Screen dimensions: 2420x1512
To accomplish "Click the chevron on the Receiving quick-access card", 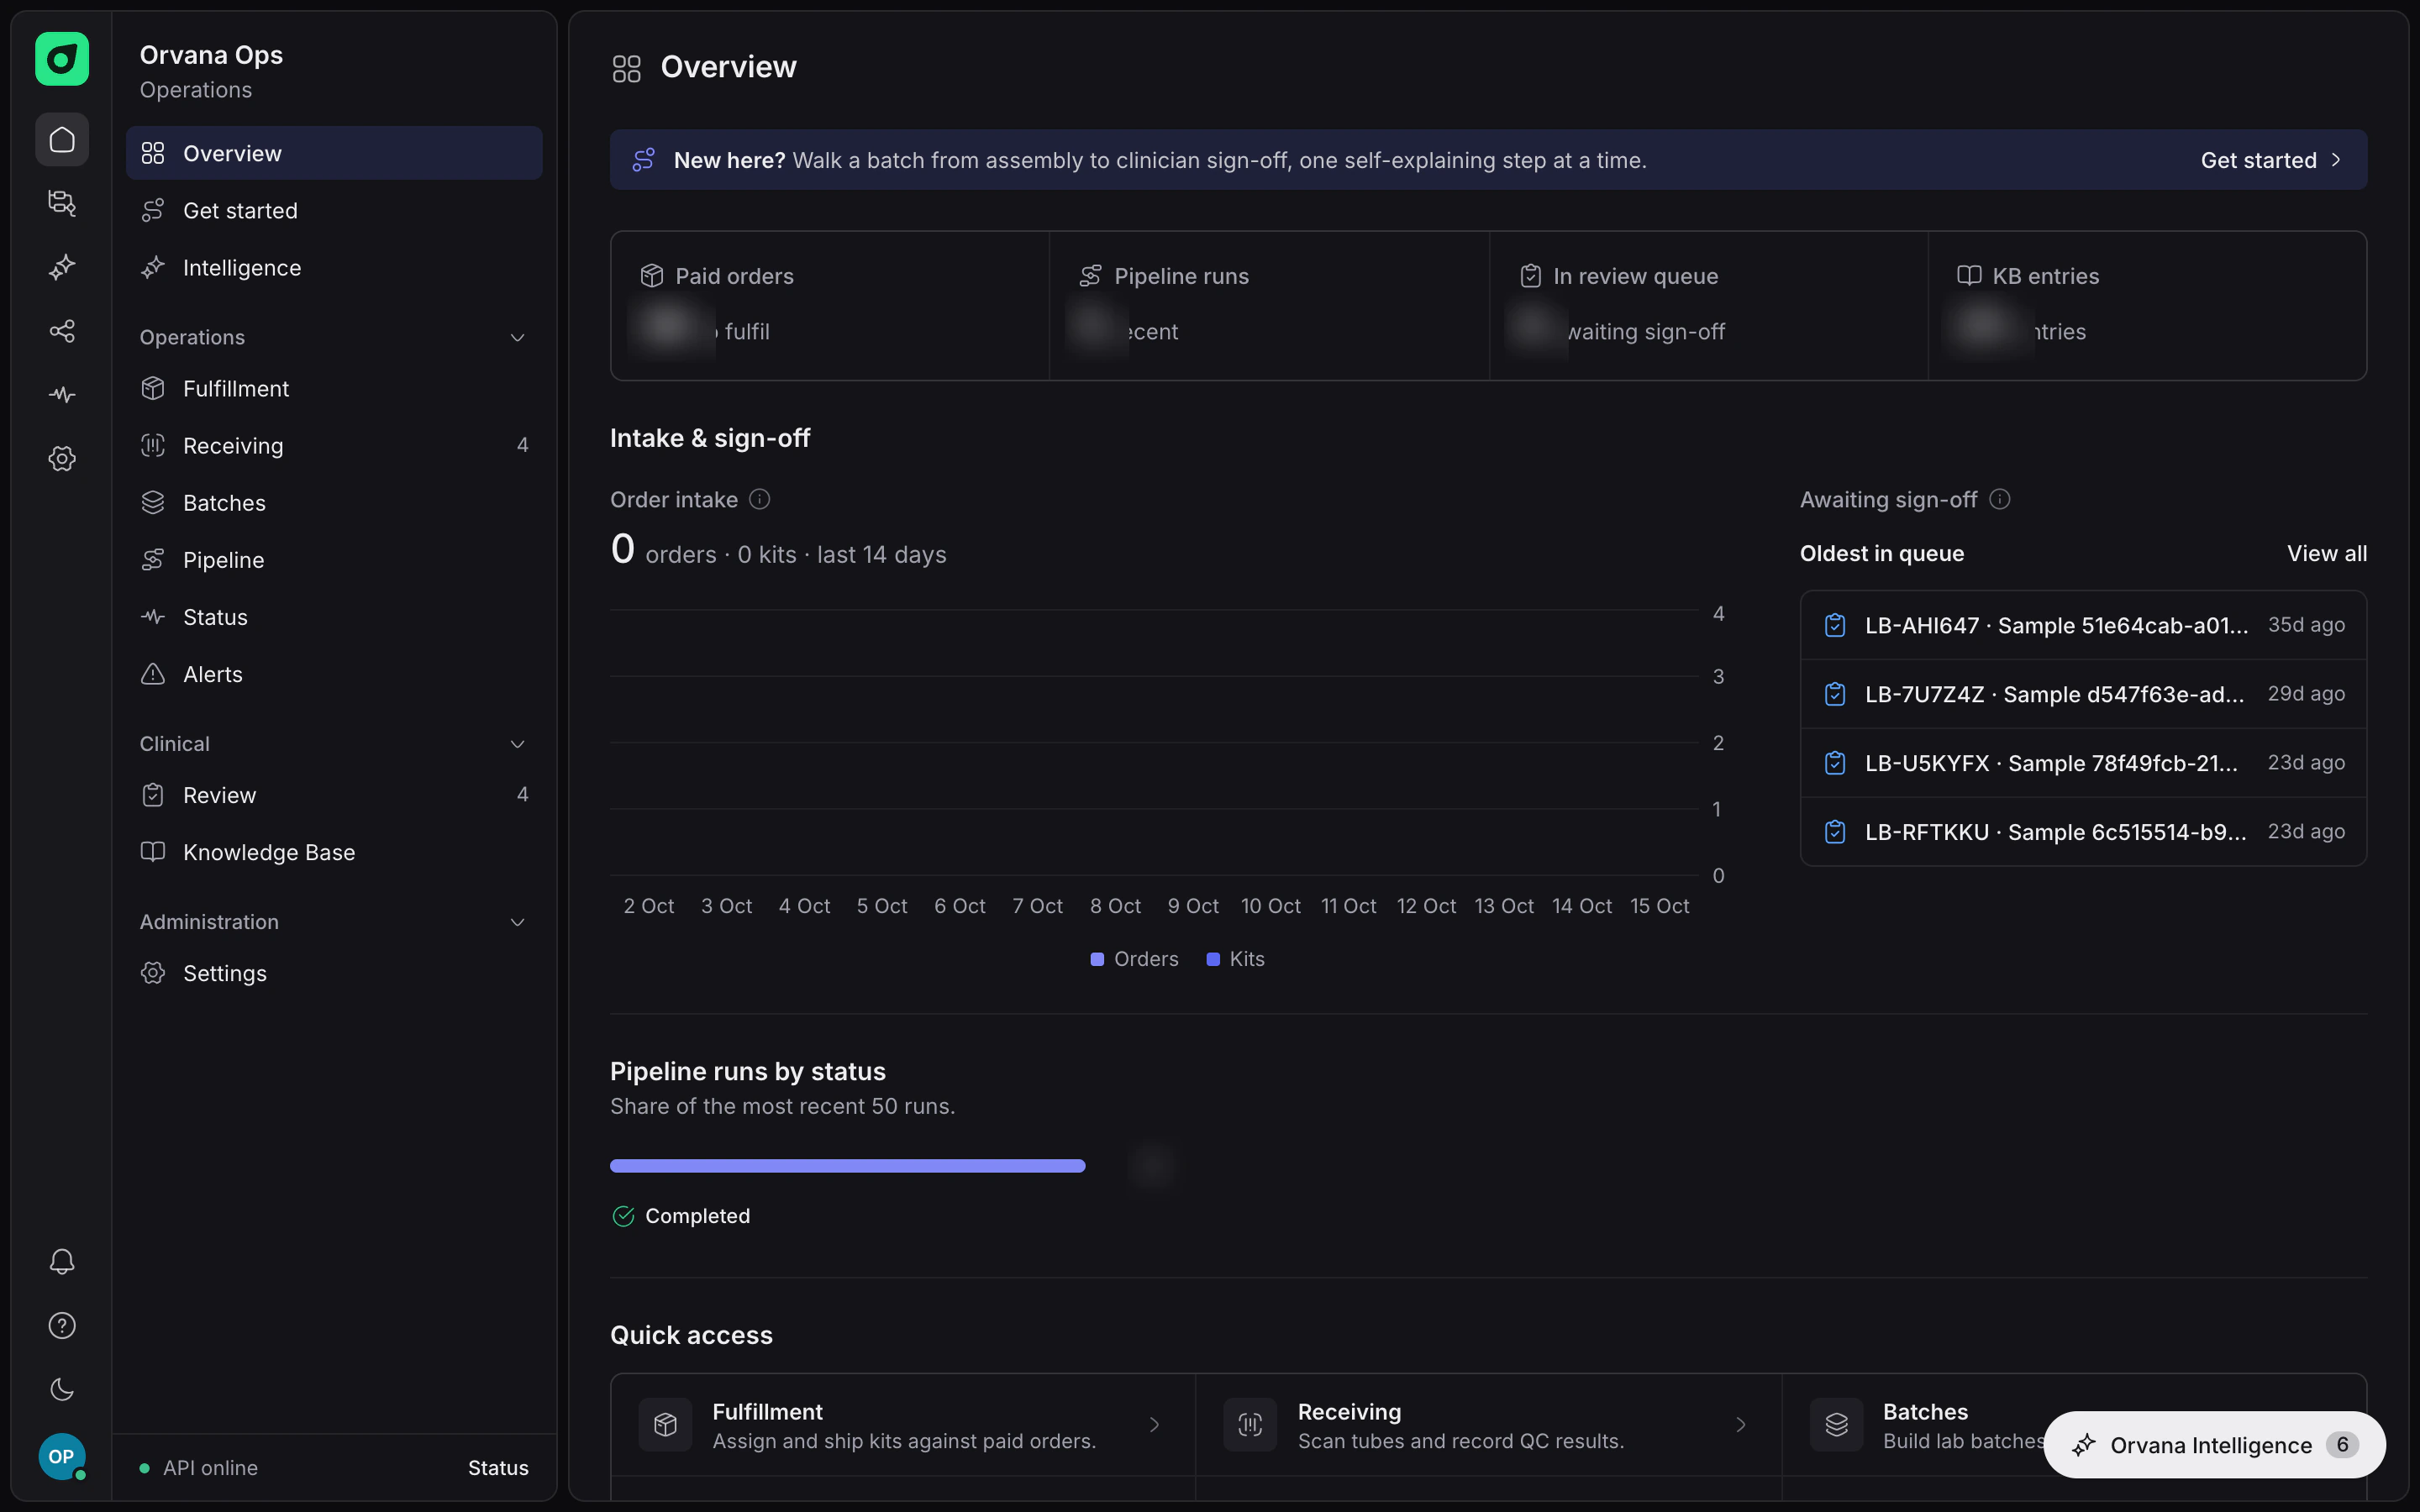I will (x=1741, y=1425).
